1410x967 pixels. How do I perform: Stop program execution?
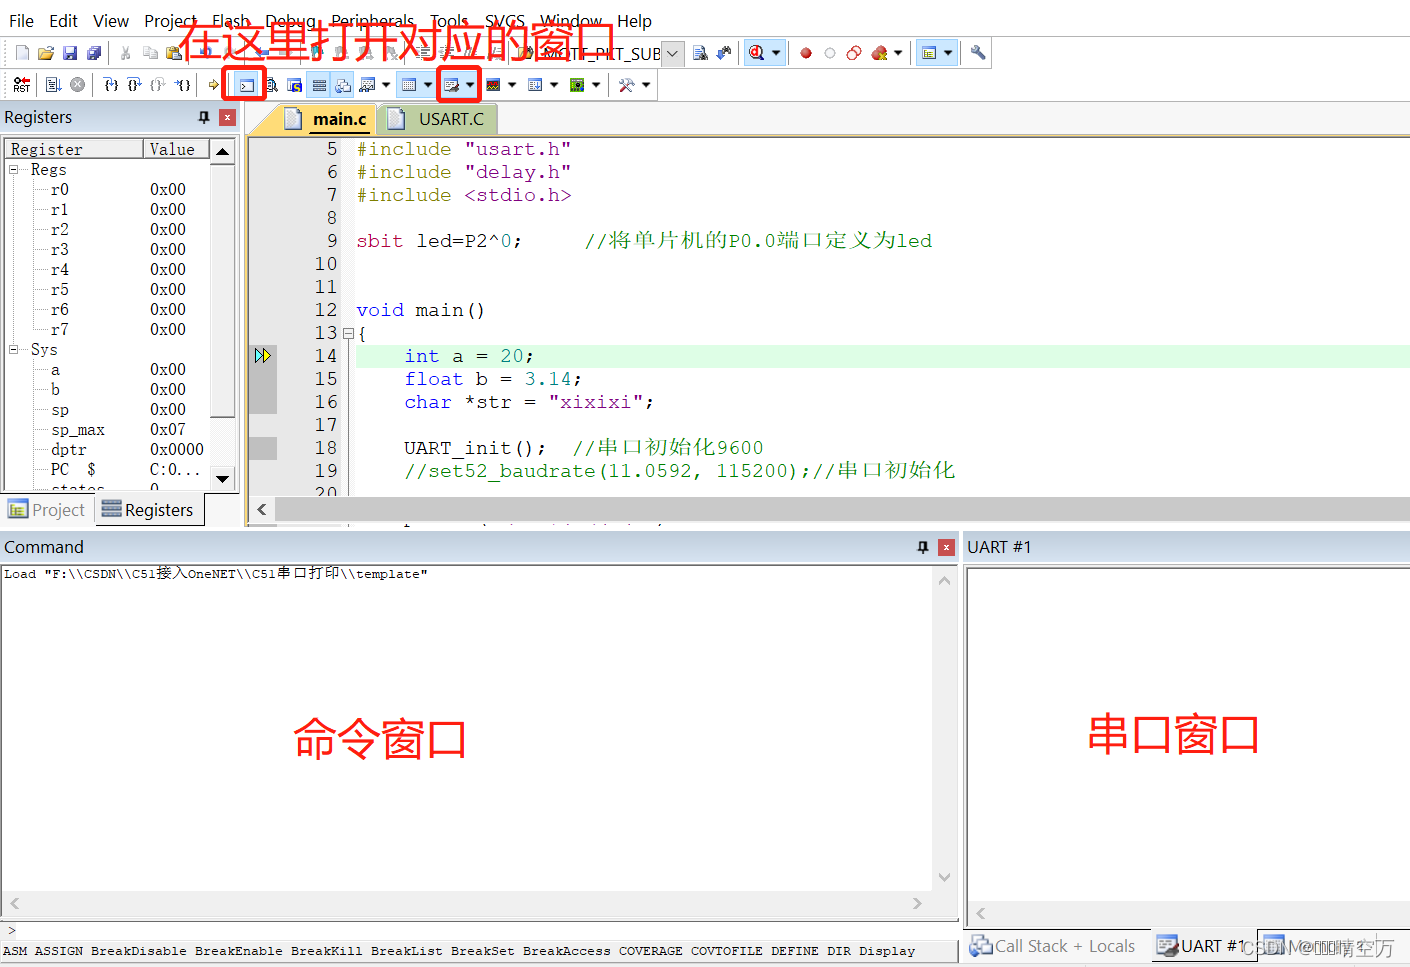[77, 85]
